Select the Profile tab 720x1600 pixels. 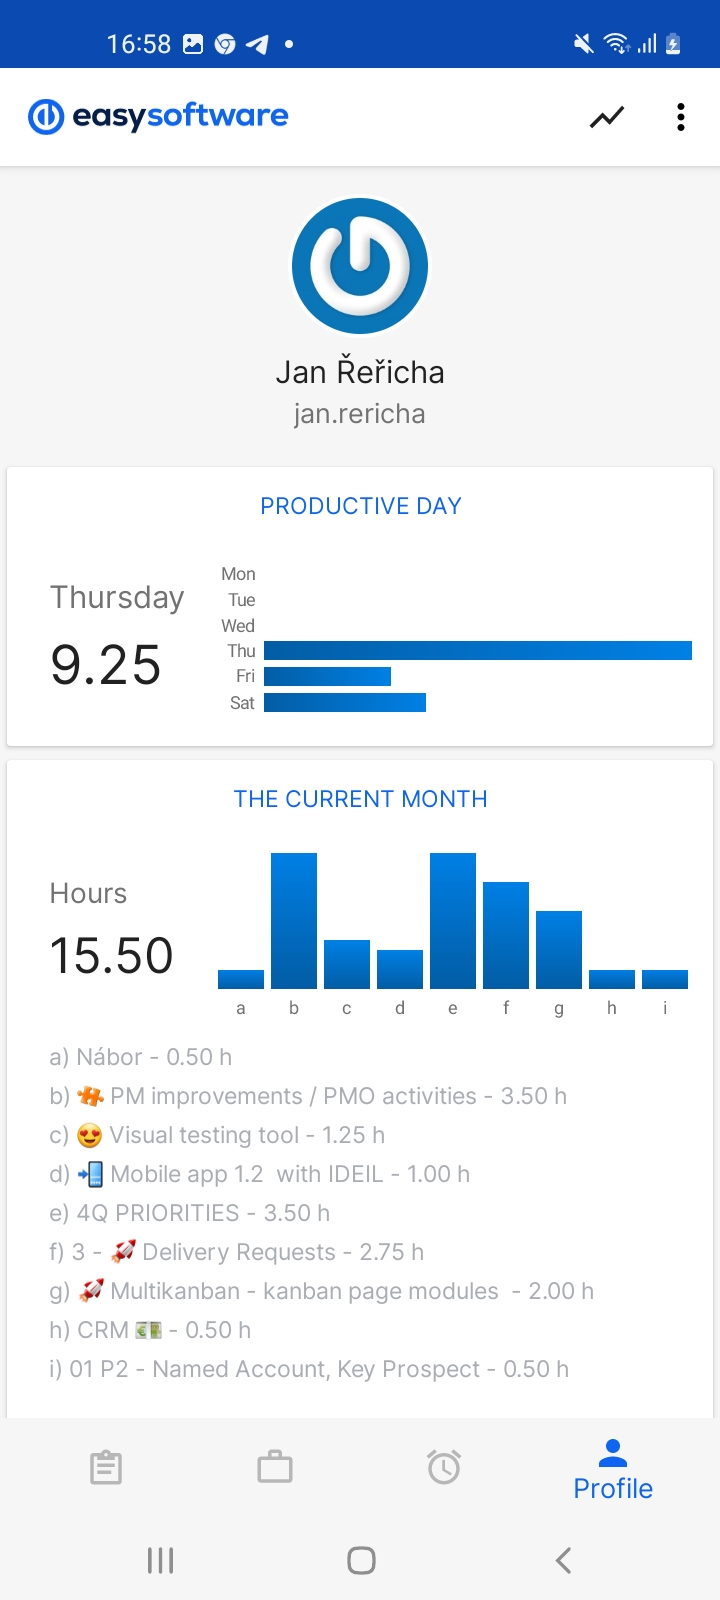(613, 1470)
